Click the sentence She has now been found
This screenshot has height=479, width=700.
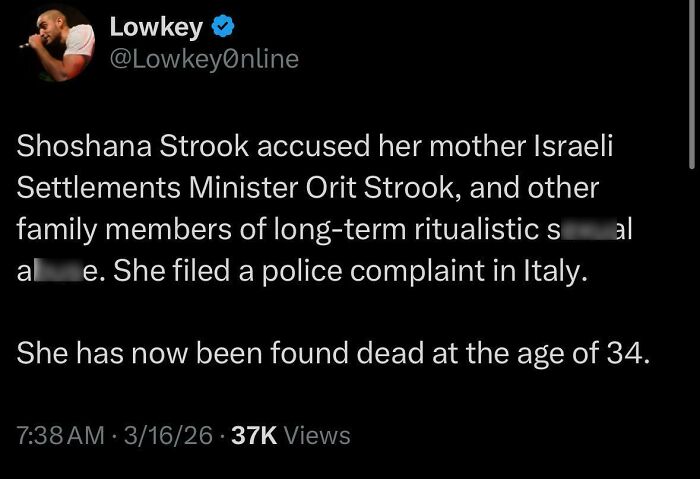coord(209,353)
